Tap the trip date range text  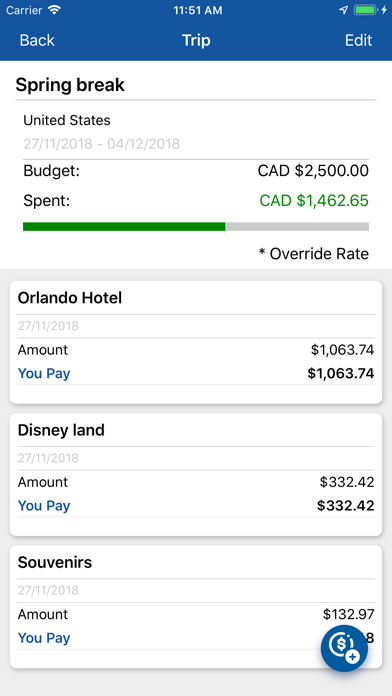(x=102, y=143)
